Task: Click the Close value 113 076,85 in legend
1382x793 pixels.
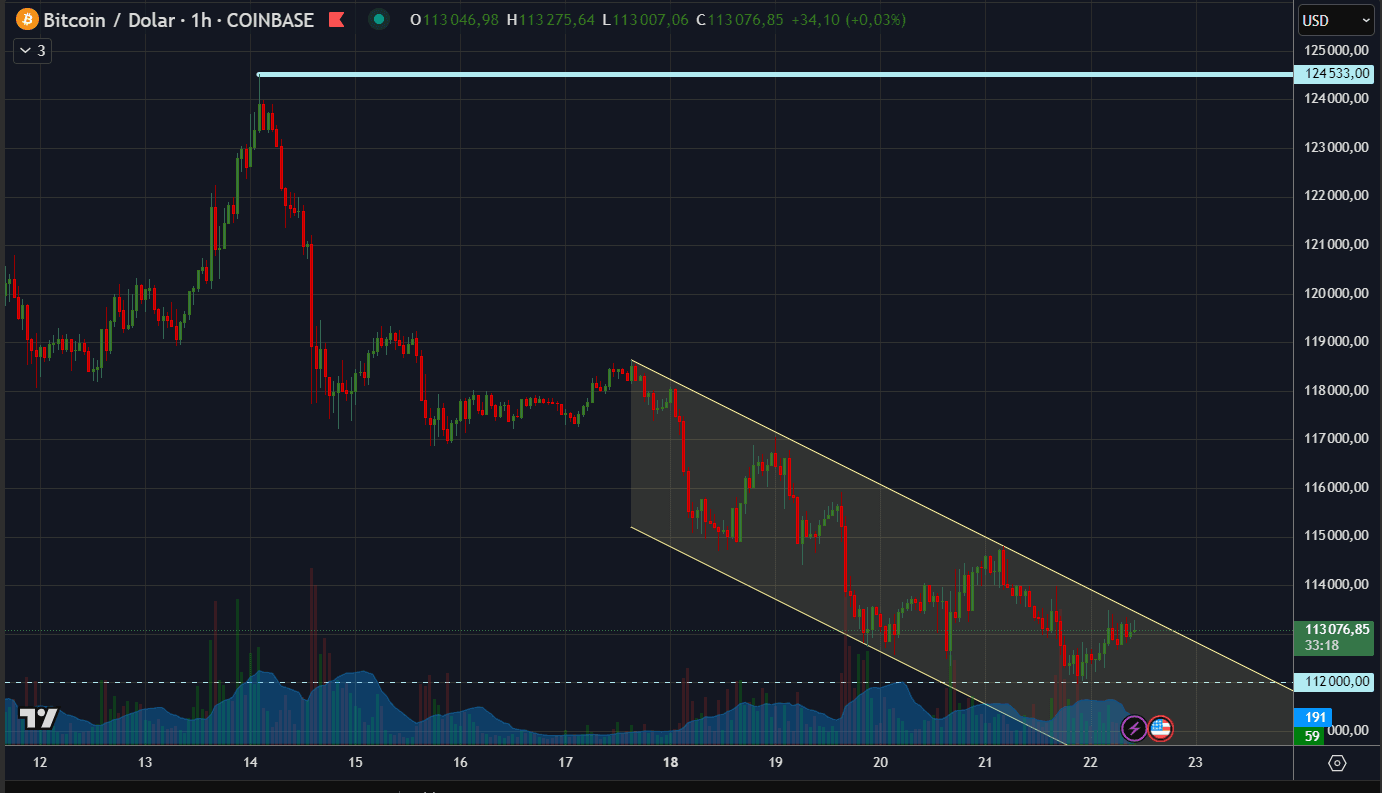Action: [746, 20]
